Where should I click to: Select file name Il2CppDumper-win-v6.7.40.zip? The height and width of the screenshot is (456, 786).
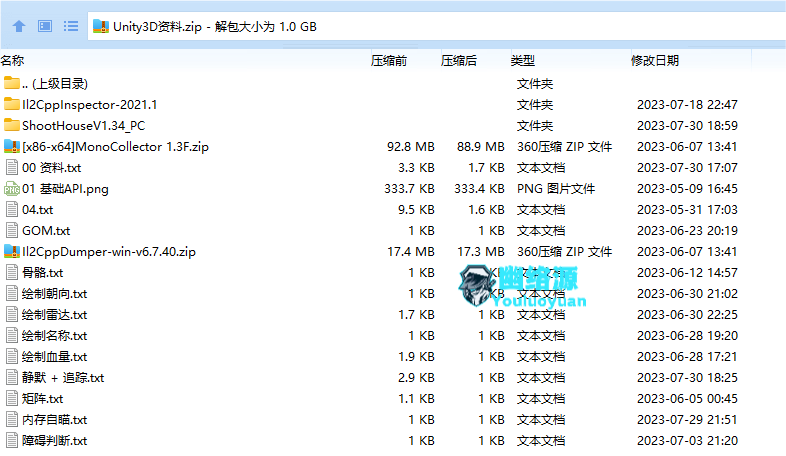click(109, 252)
